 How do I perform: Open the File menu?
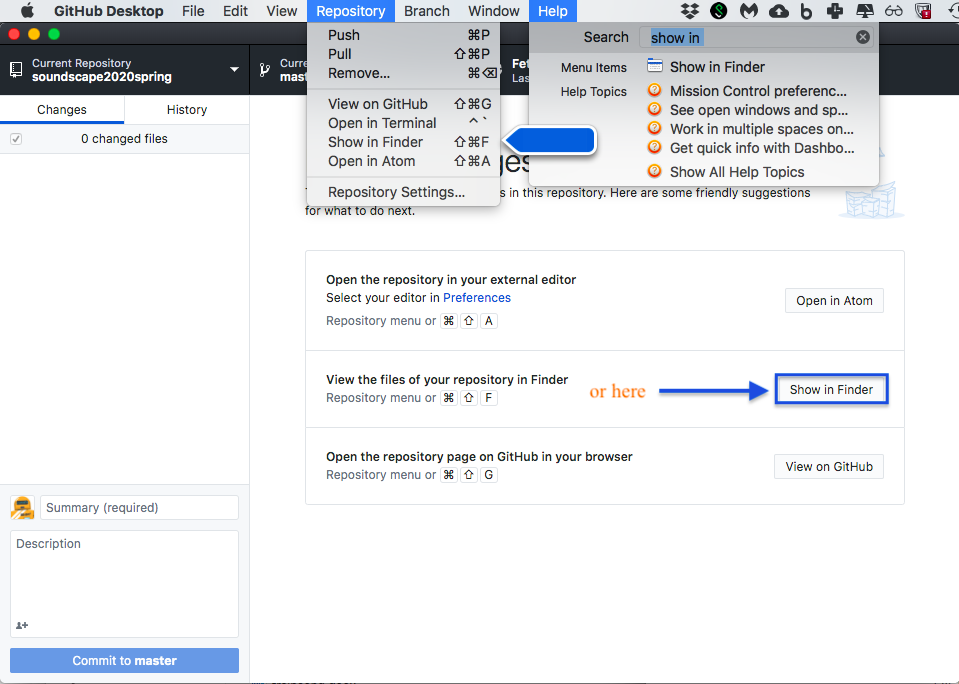193,11
